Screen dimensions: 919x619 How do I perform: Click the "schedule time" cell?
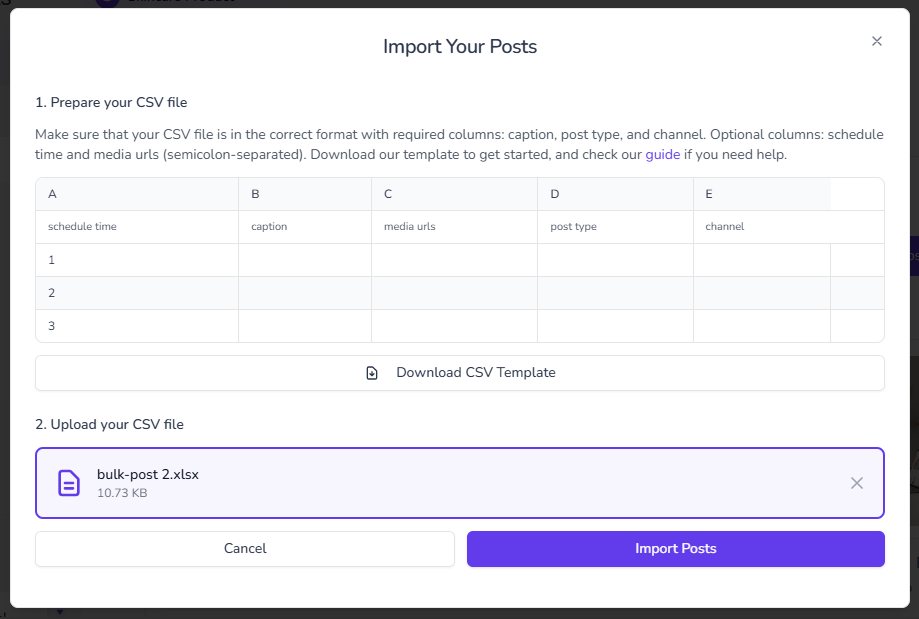[137, 227]
